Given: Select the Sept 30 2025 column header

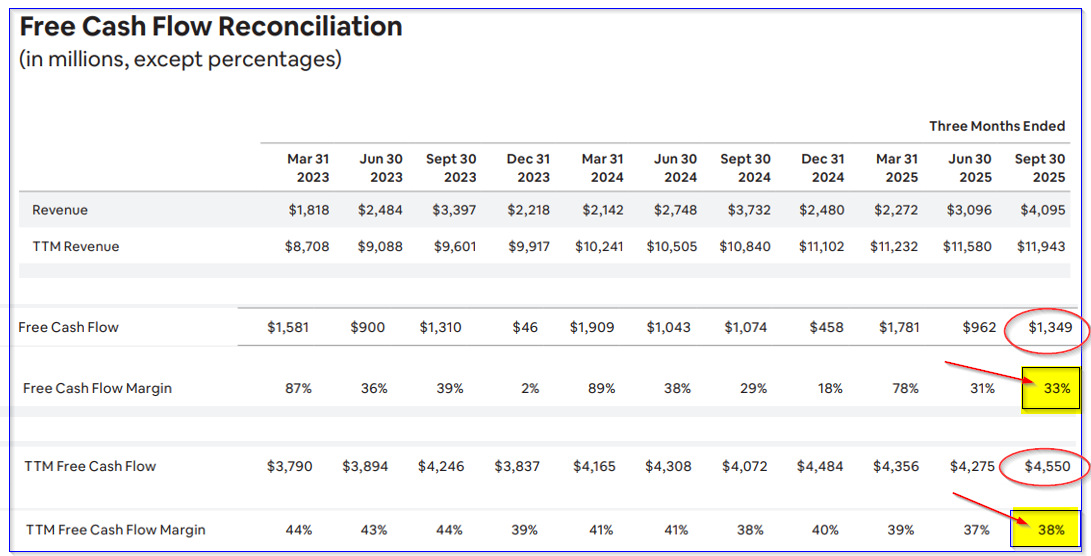Looking at the screenshot, I should point(1040,168).
